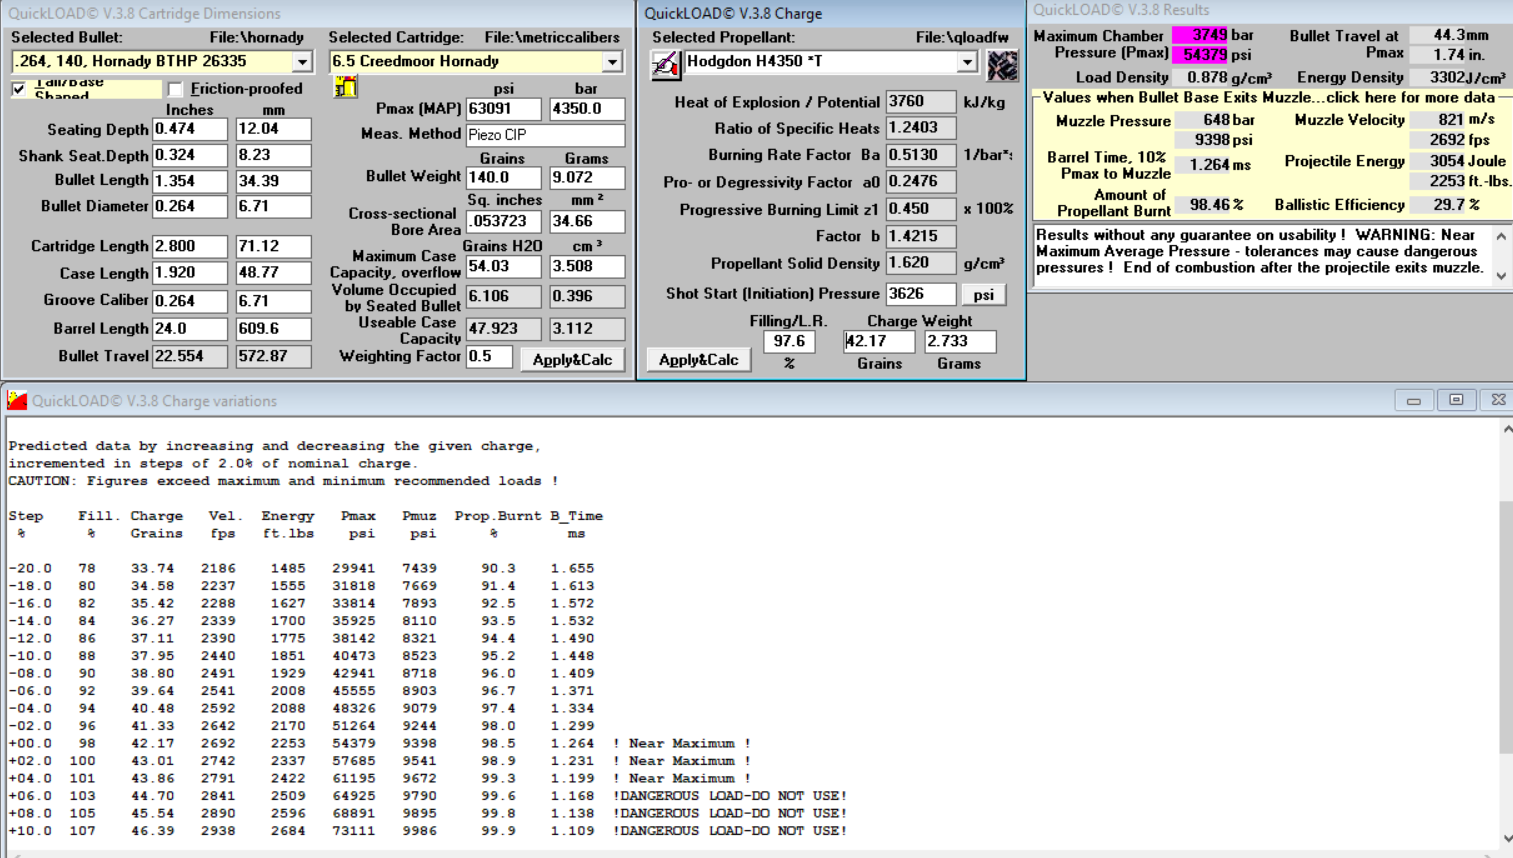Click the Charge window title bar

[832, 13]
